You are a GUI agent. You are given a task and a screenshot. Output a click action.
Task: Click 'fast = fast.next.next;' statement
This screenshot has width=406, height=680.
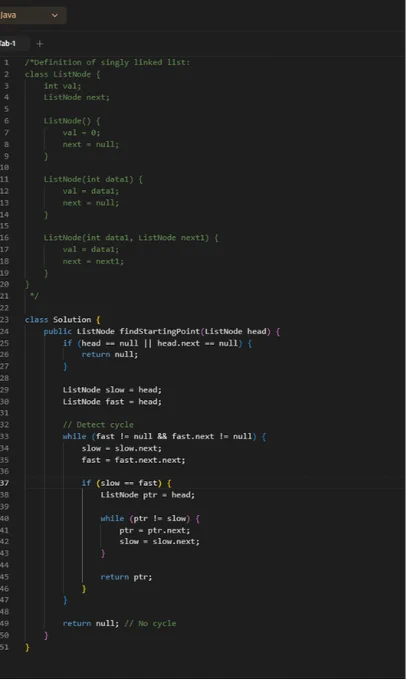tap(133, 460)
